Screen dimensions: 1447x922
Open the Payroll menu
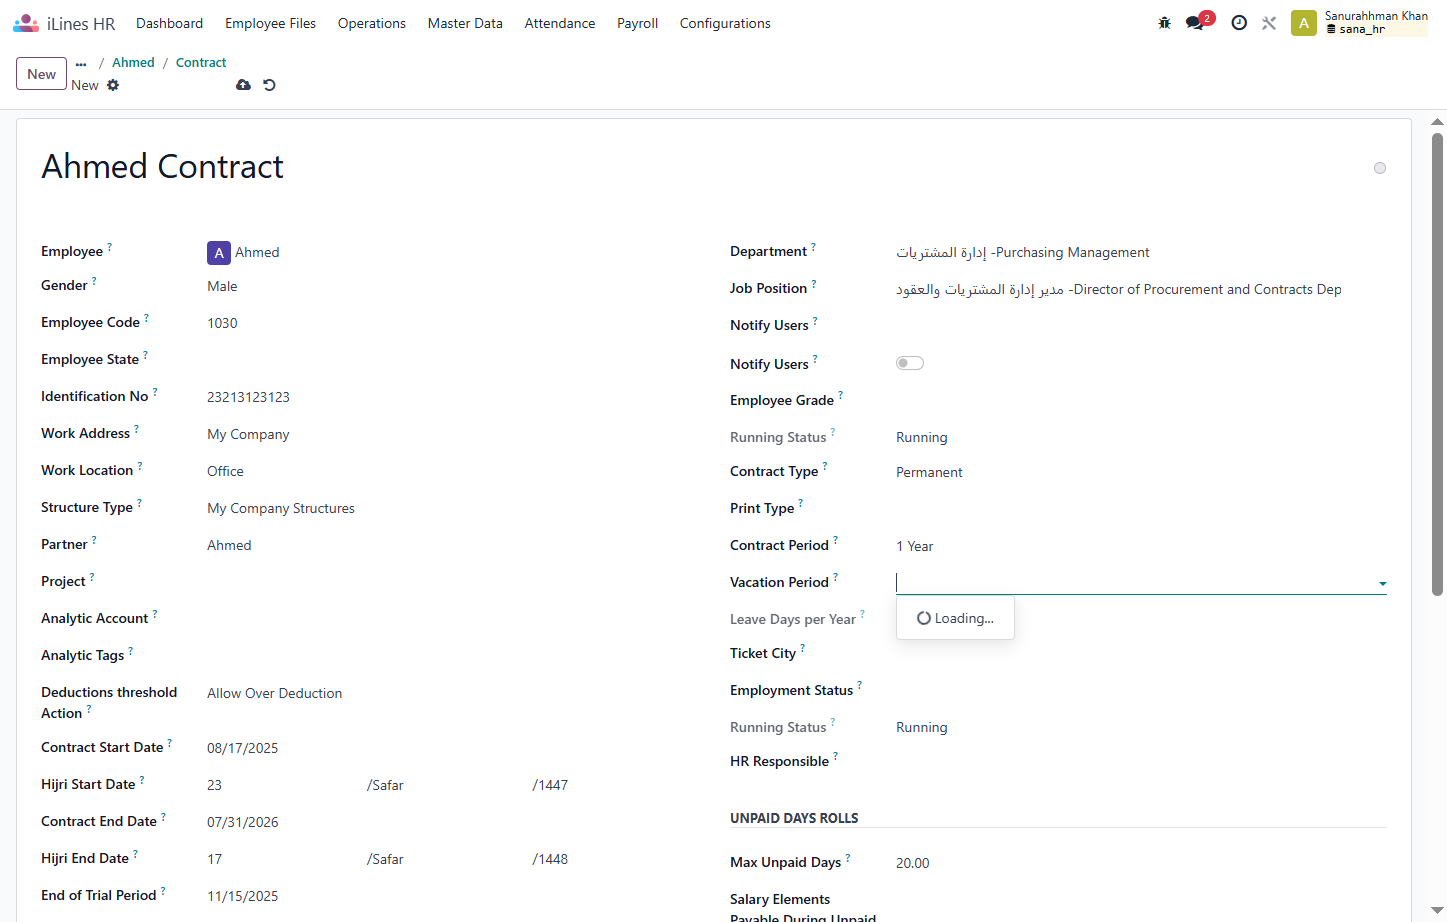click(637, 23)
